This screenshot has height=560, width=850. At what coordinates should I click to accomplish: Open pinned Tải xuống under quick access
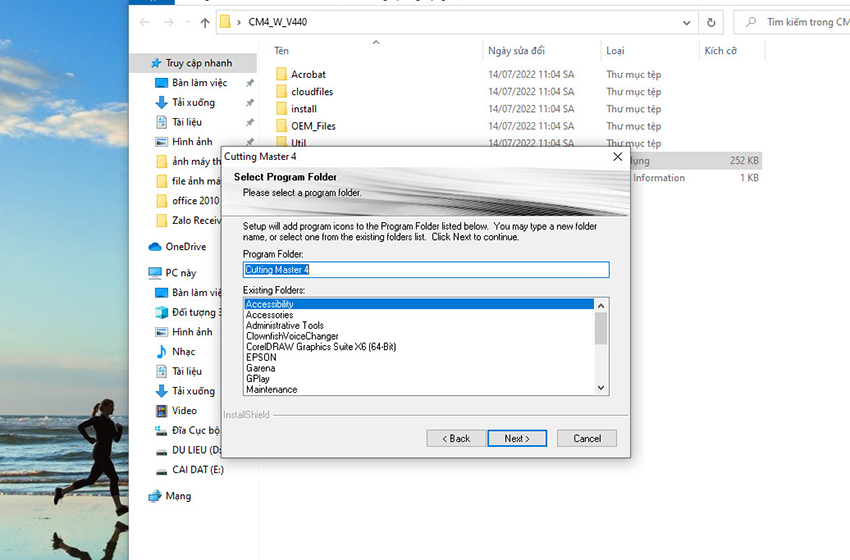tap(194, 102)
